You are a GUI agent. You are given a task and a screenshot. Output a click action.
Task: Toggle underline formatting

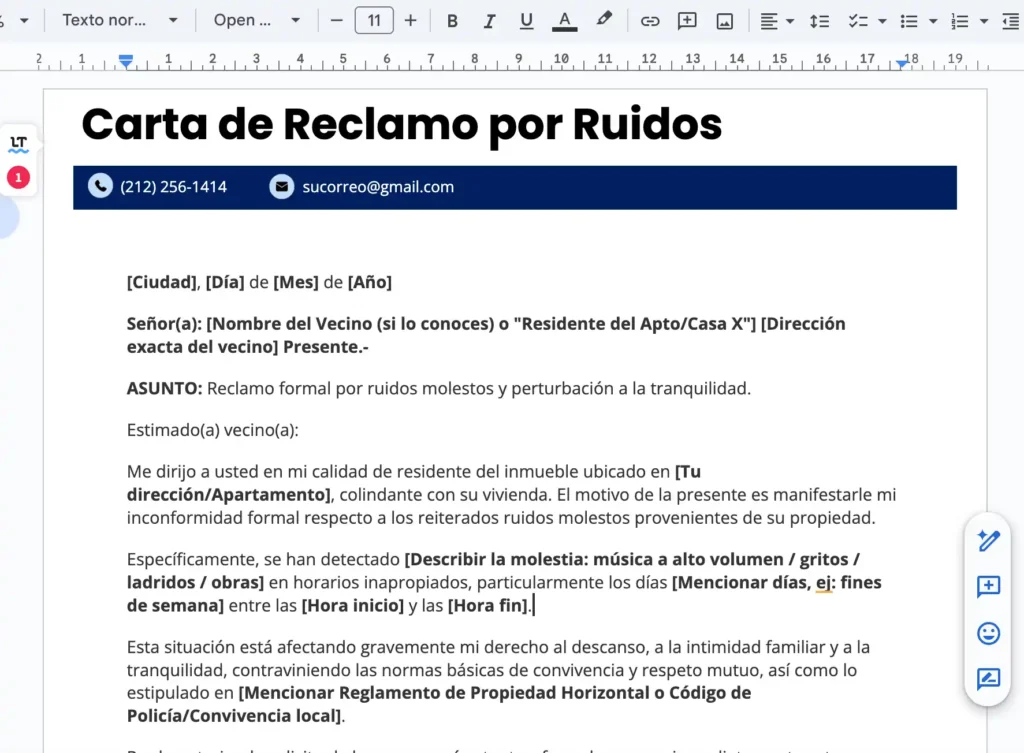[526, 20]
